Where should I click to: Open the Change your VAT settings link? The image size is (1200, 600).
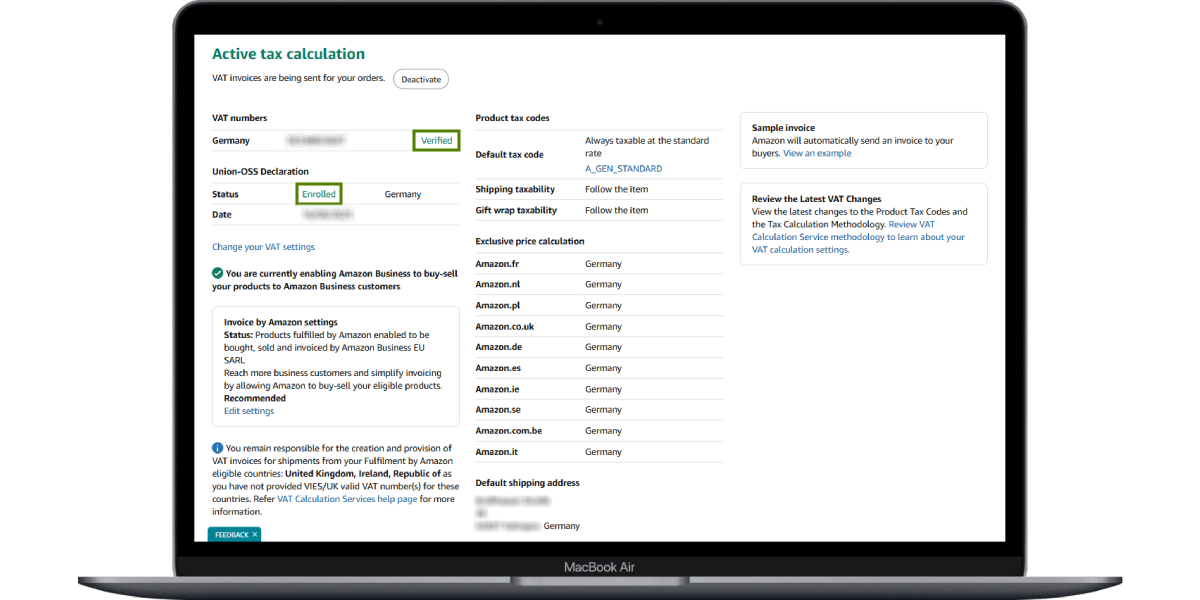pos(263,247)
